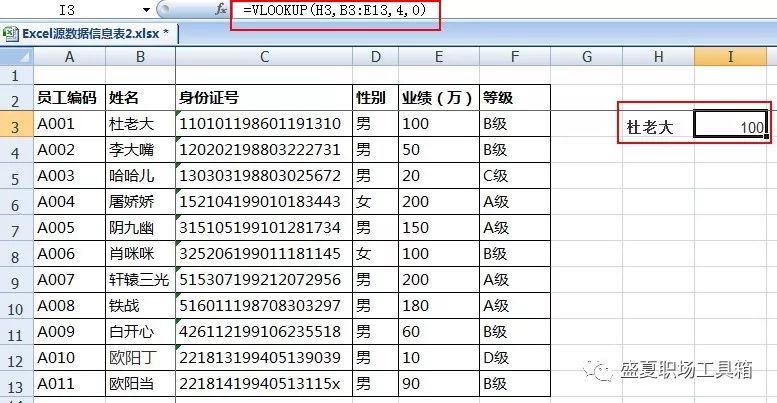
Task: Select performance cell 180
Action: 439,306
